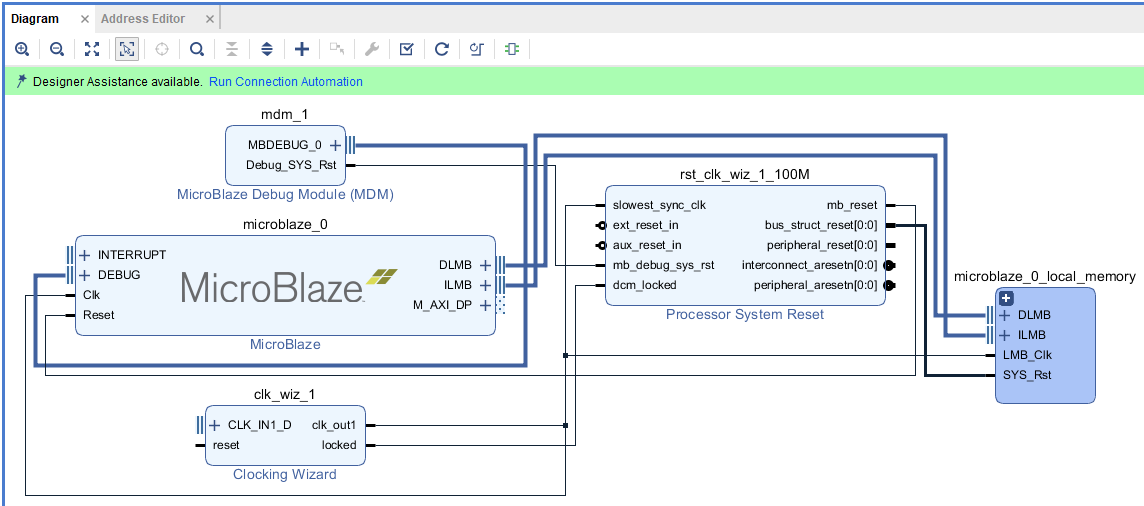Select Reset pin on microblaze_0
Image resolution: width=1144 pixels, height=506 pixels.
(98, 315)
